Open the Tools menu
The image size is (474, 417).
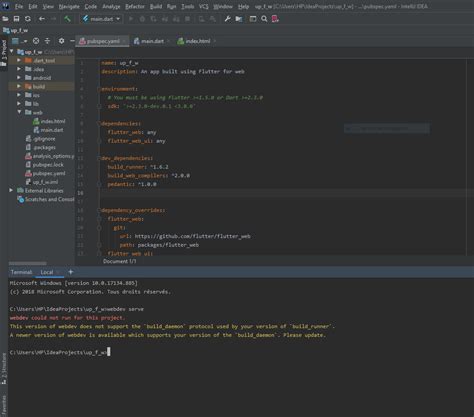point(188,6)
